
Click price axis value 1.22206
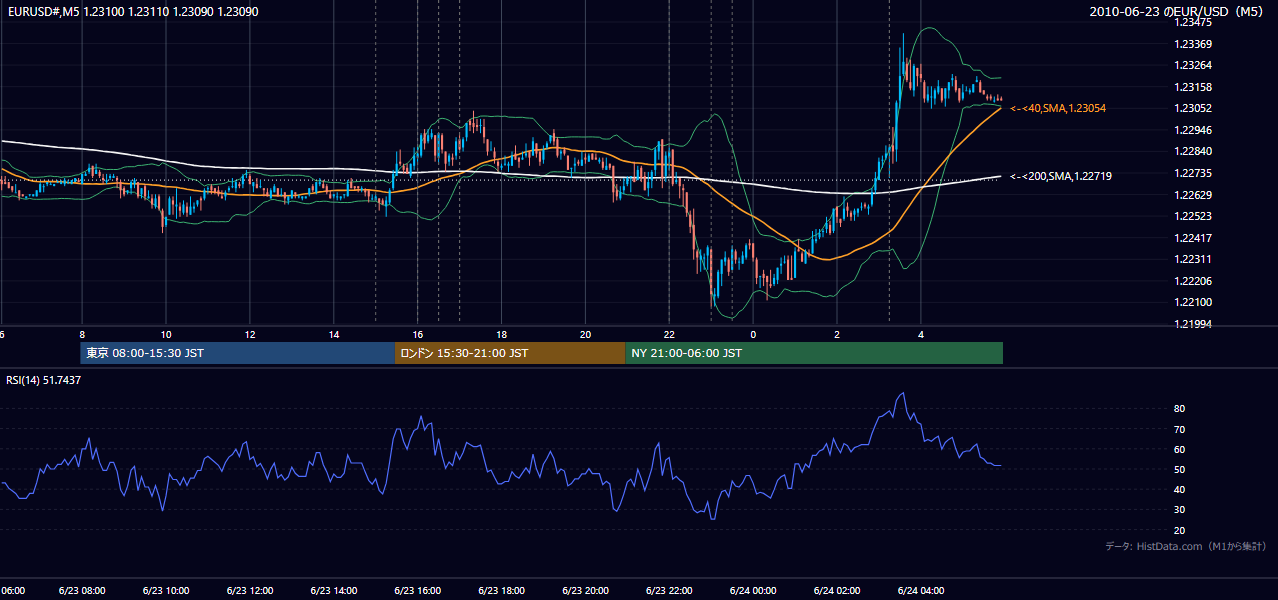pos(1193,281)
